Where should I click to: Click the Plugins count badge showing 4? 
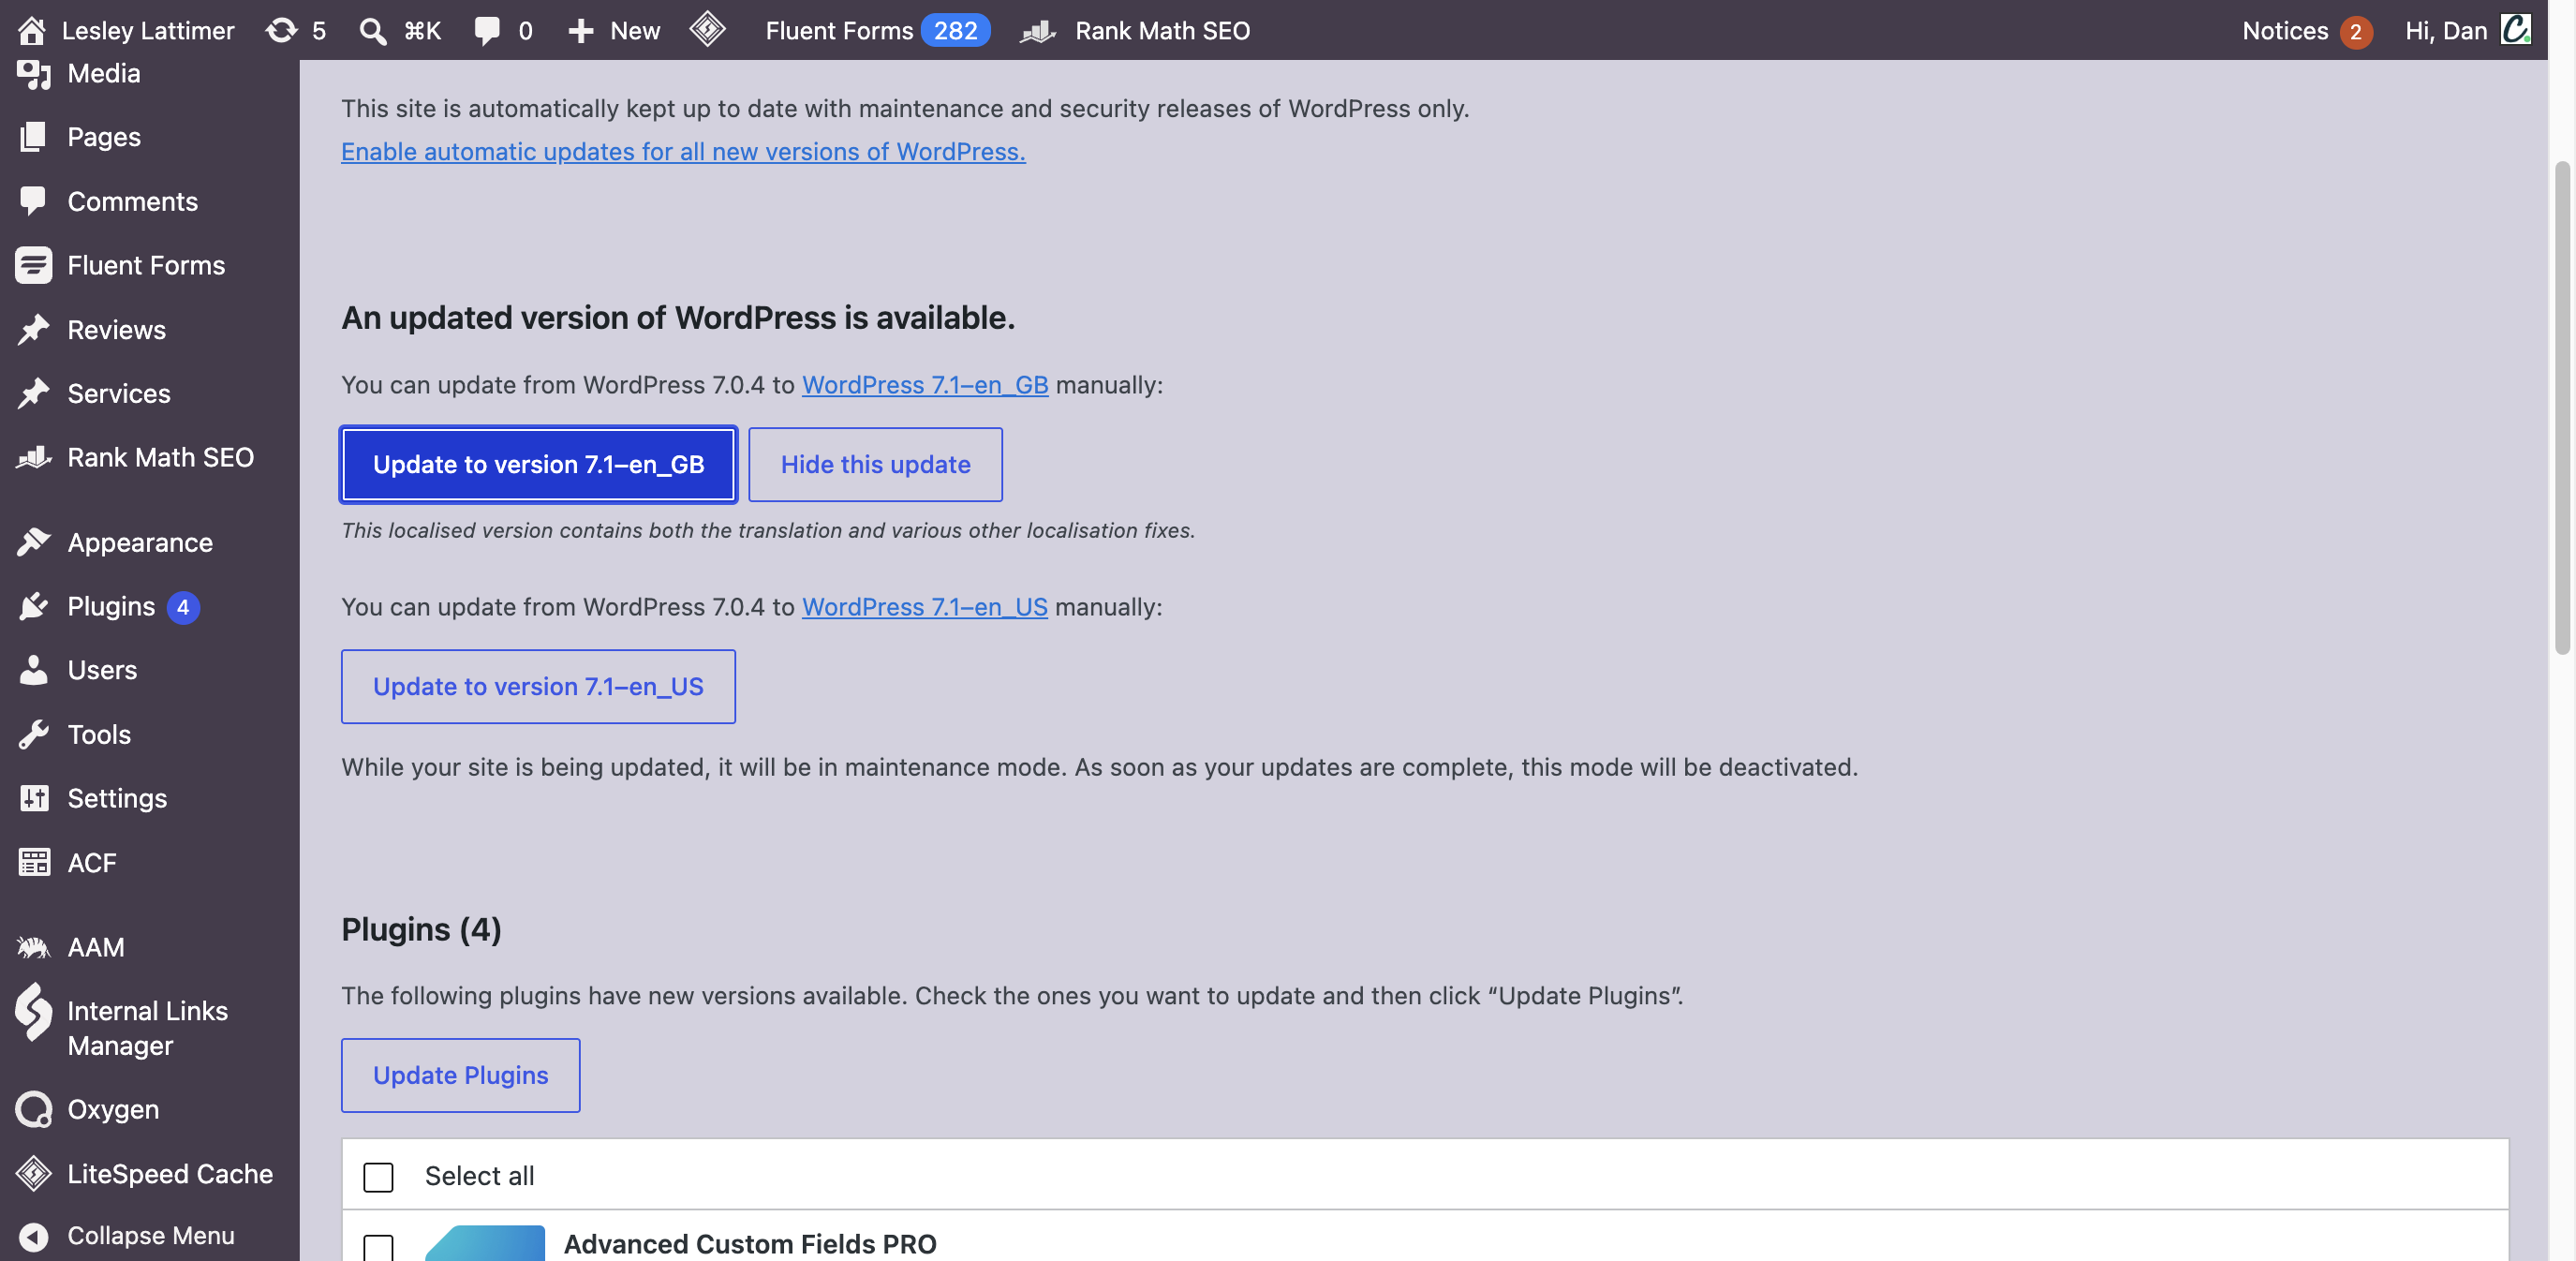click(183, 607)
